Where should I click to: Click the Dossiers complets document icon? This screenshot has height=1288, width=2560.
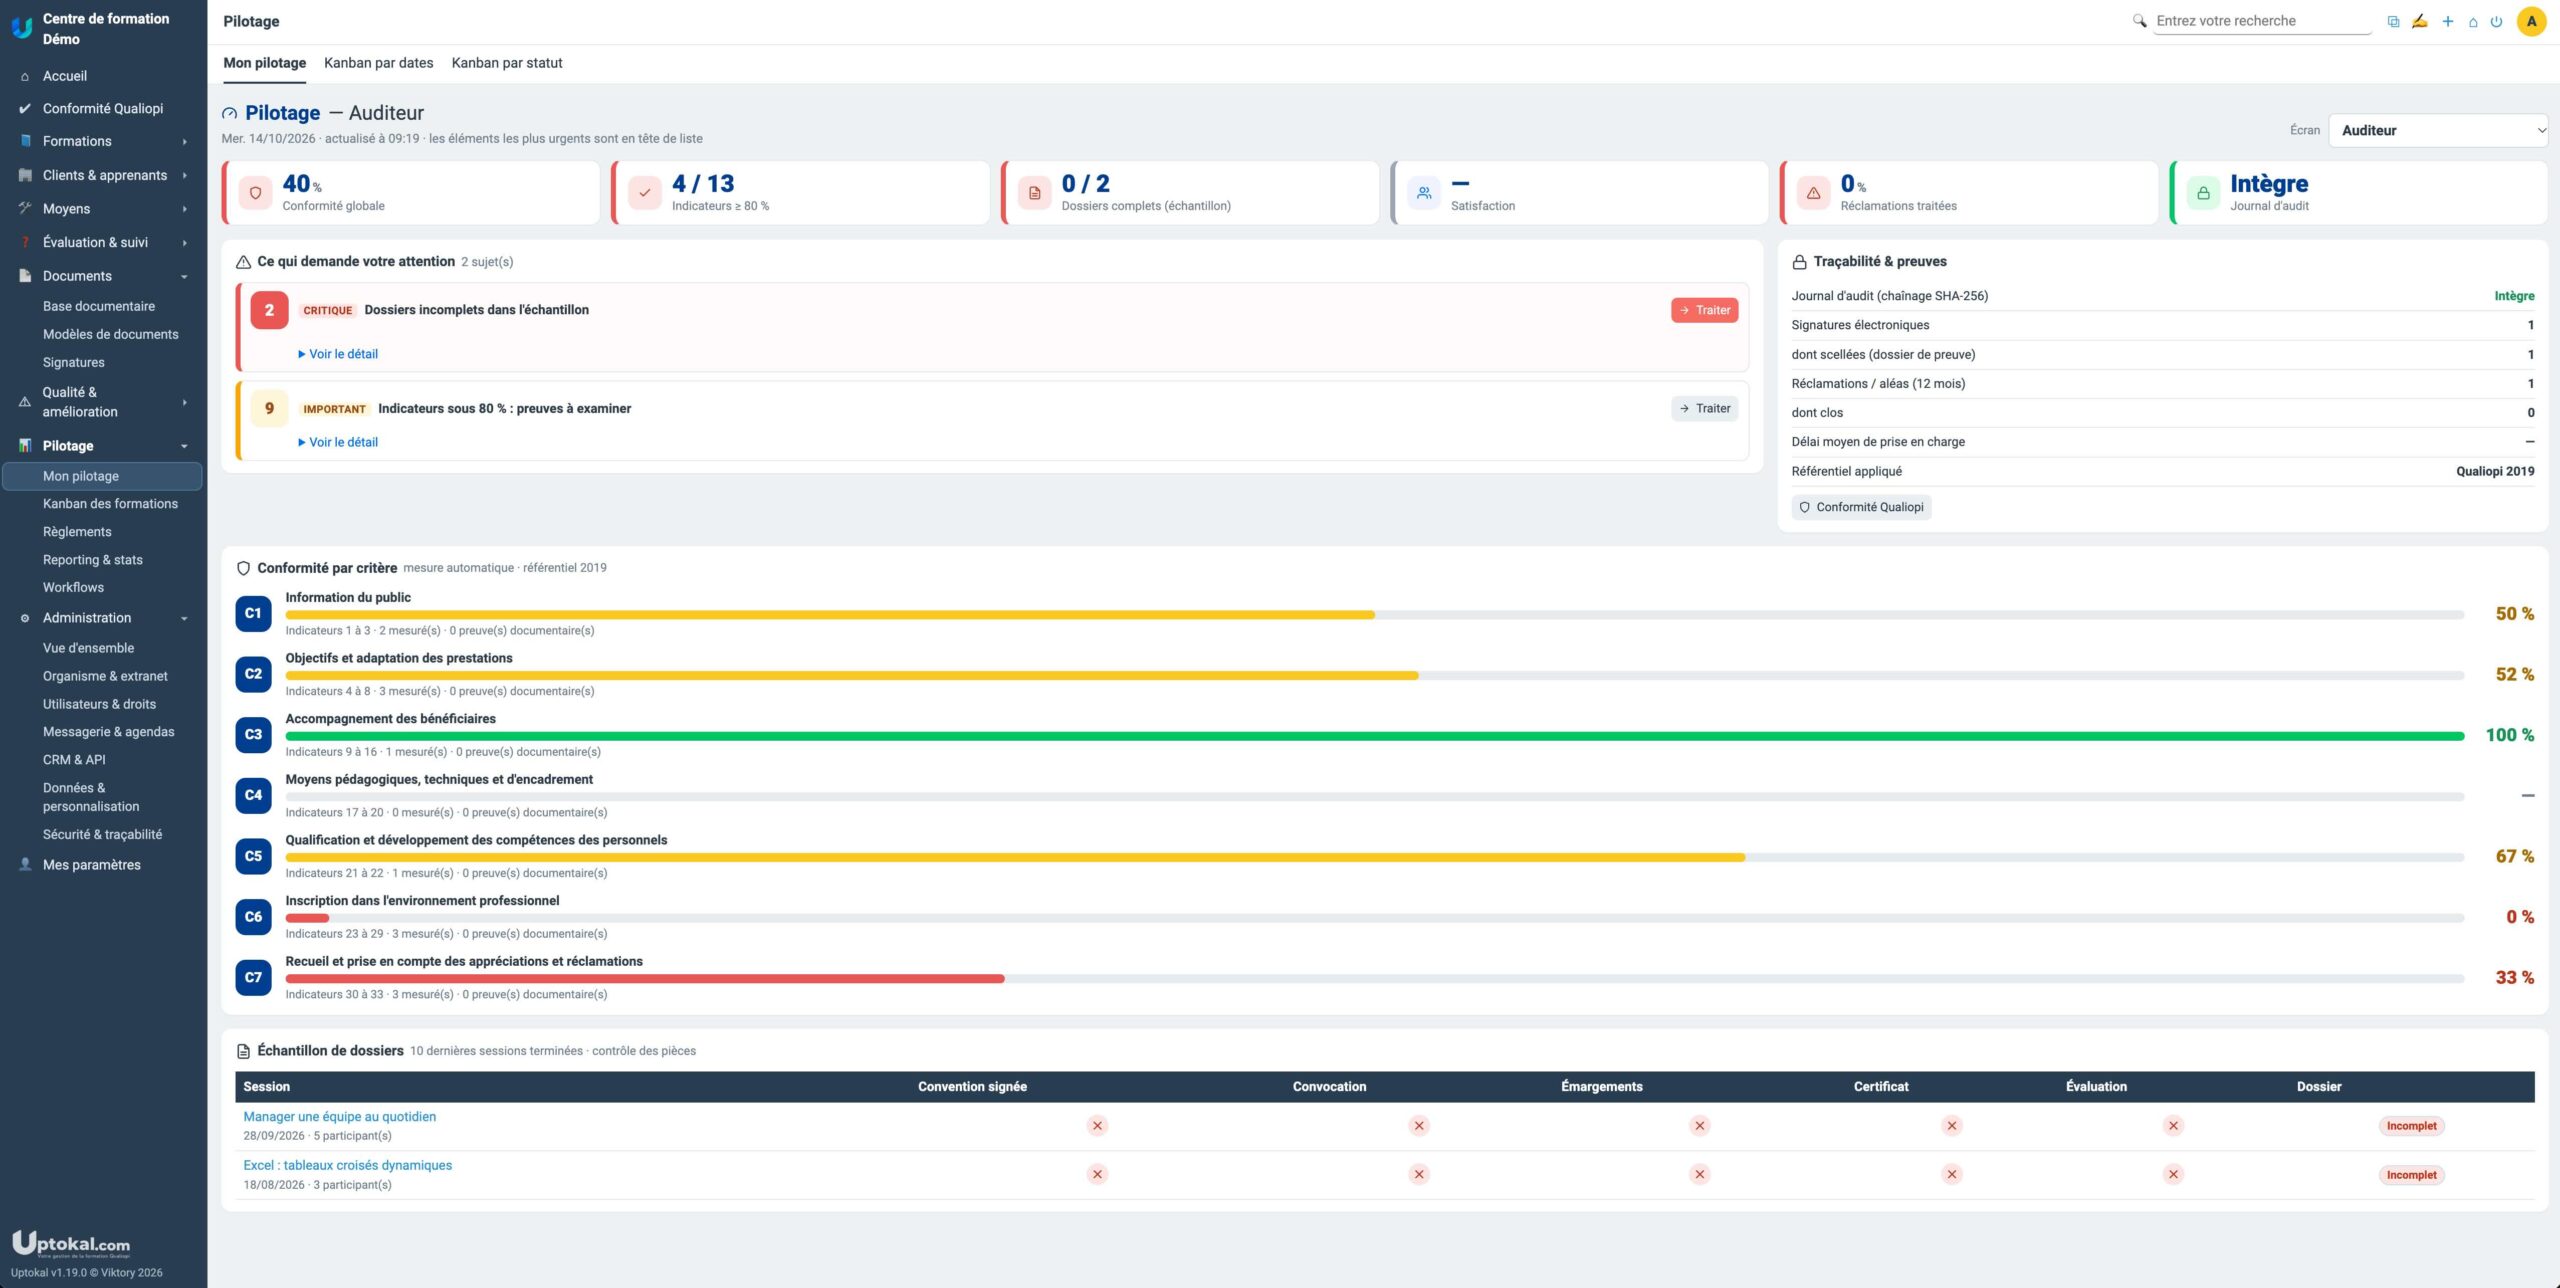coord(1035,193)
